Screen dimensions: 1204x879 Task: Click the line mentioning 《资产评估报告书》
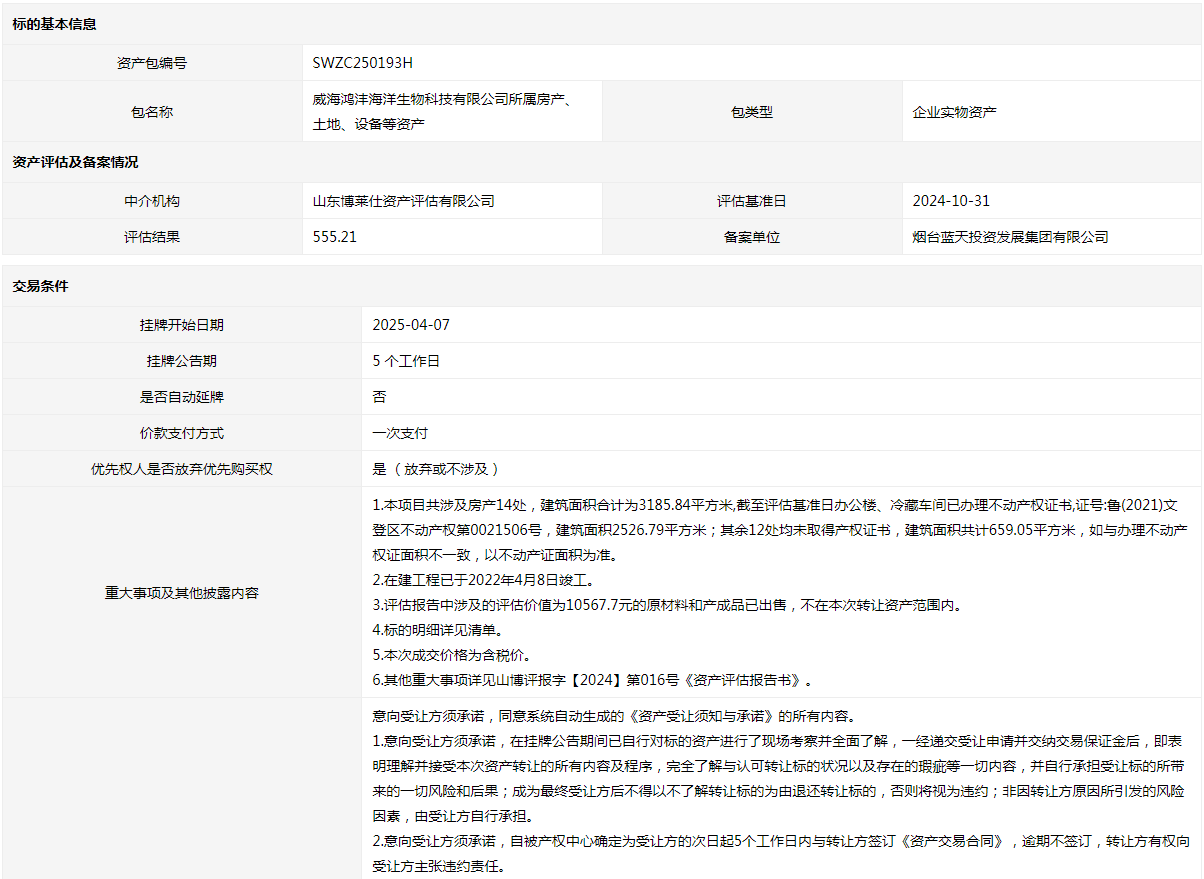[x=592, y=680]
